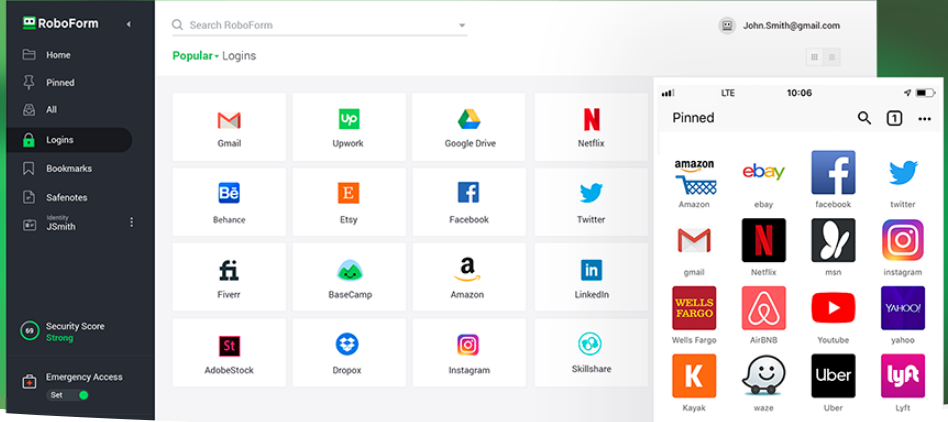Click the Search RoboForm field
948x422 pixels.
click(310, 25)
